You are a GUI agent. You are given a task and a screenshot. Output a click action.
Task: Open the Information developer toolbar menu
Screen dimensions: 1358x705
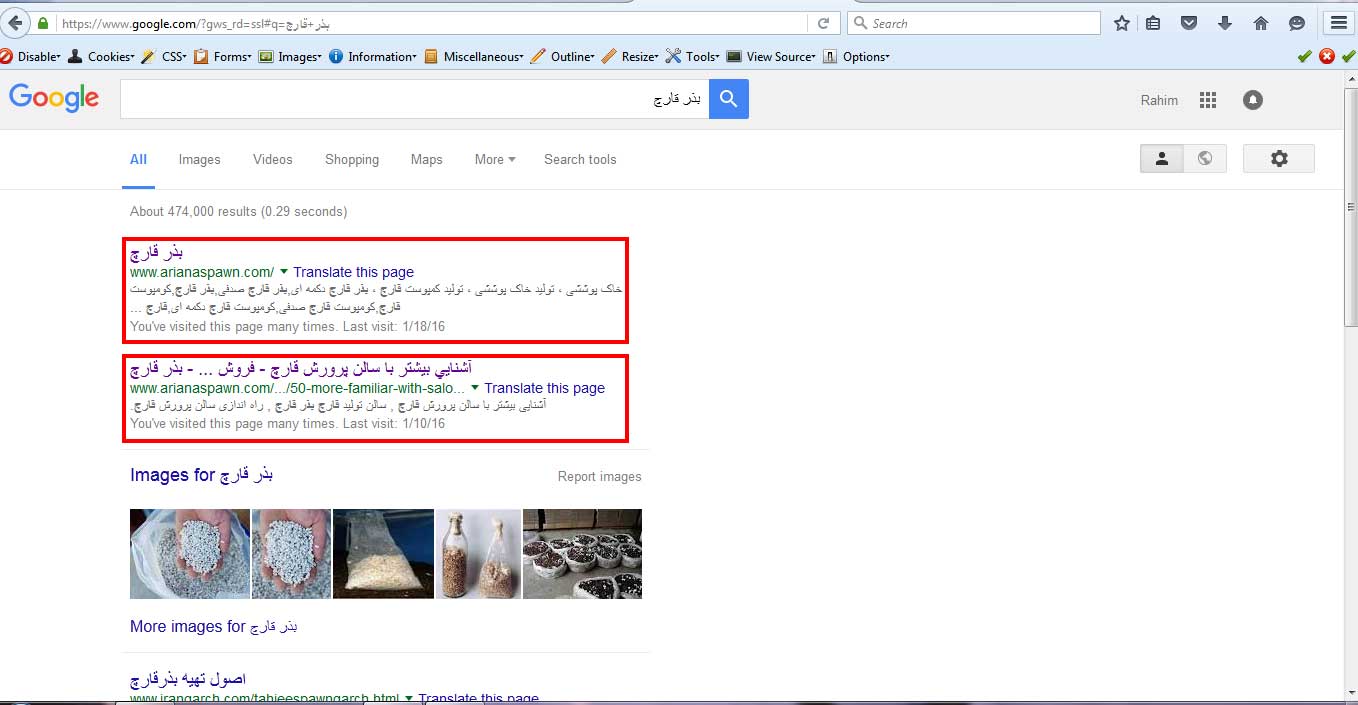tap(372, 57)
